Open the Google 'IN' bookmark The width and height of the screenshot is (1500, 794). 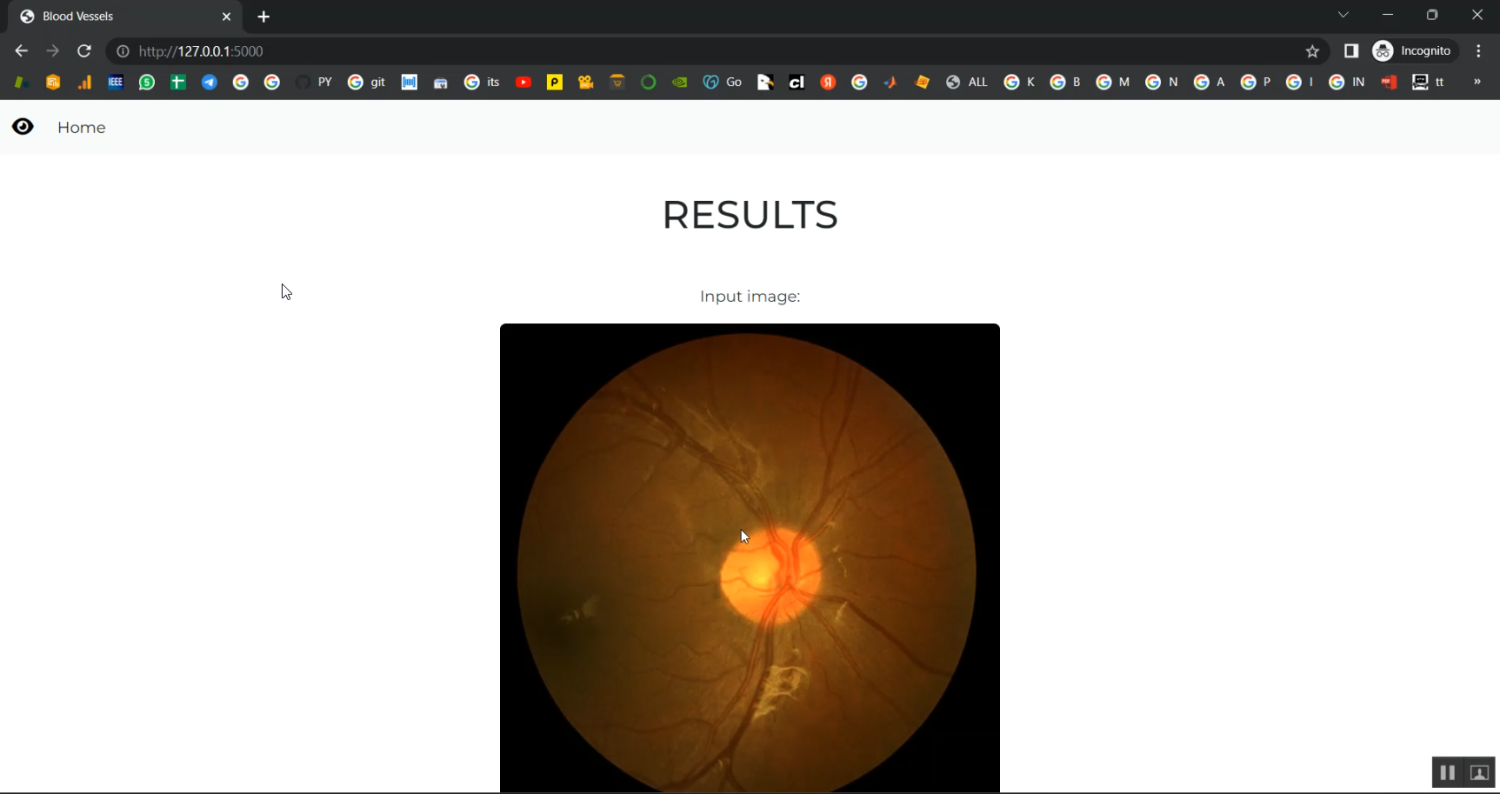[x=1347, y=82]
